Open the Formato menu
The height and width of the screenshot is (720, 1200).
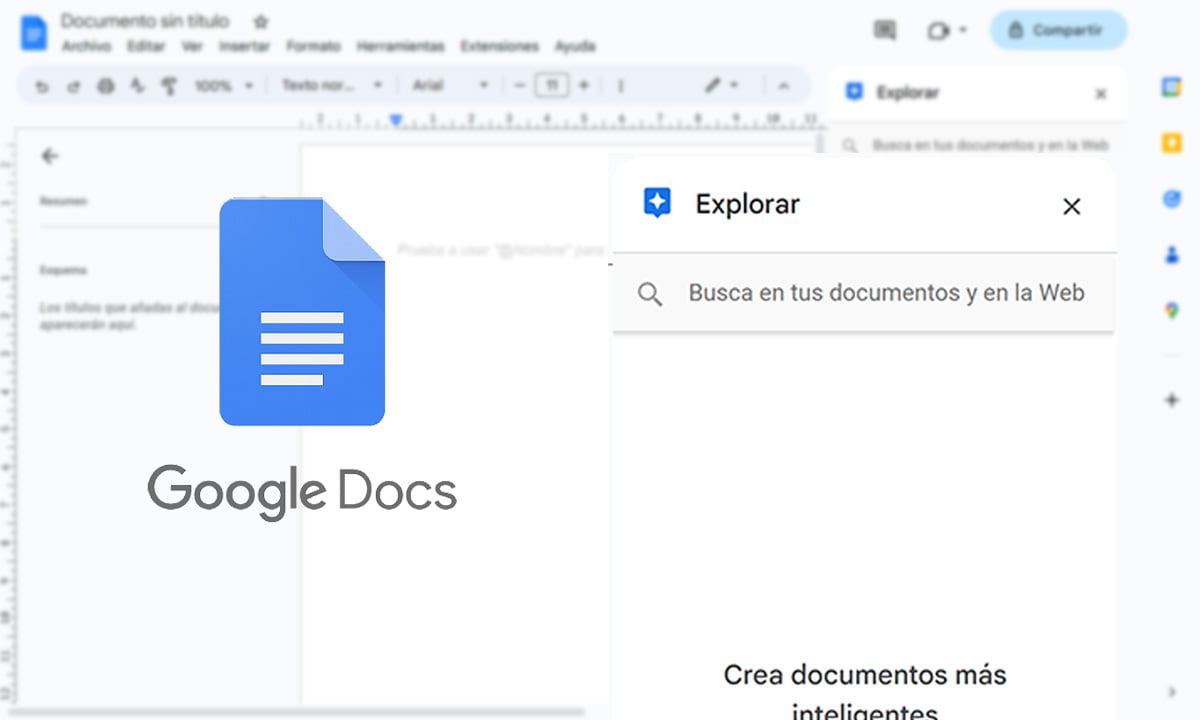coord(313,46)
